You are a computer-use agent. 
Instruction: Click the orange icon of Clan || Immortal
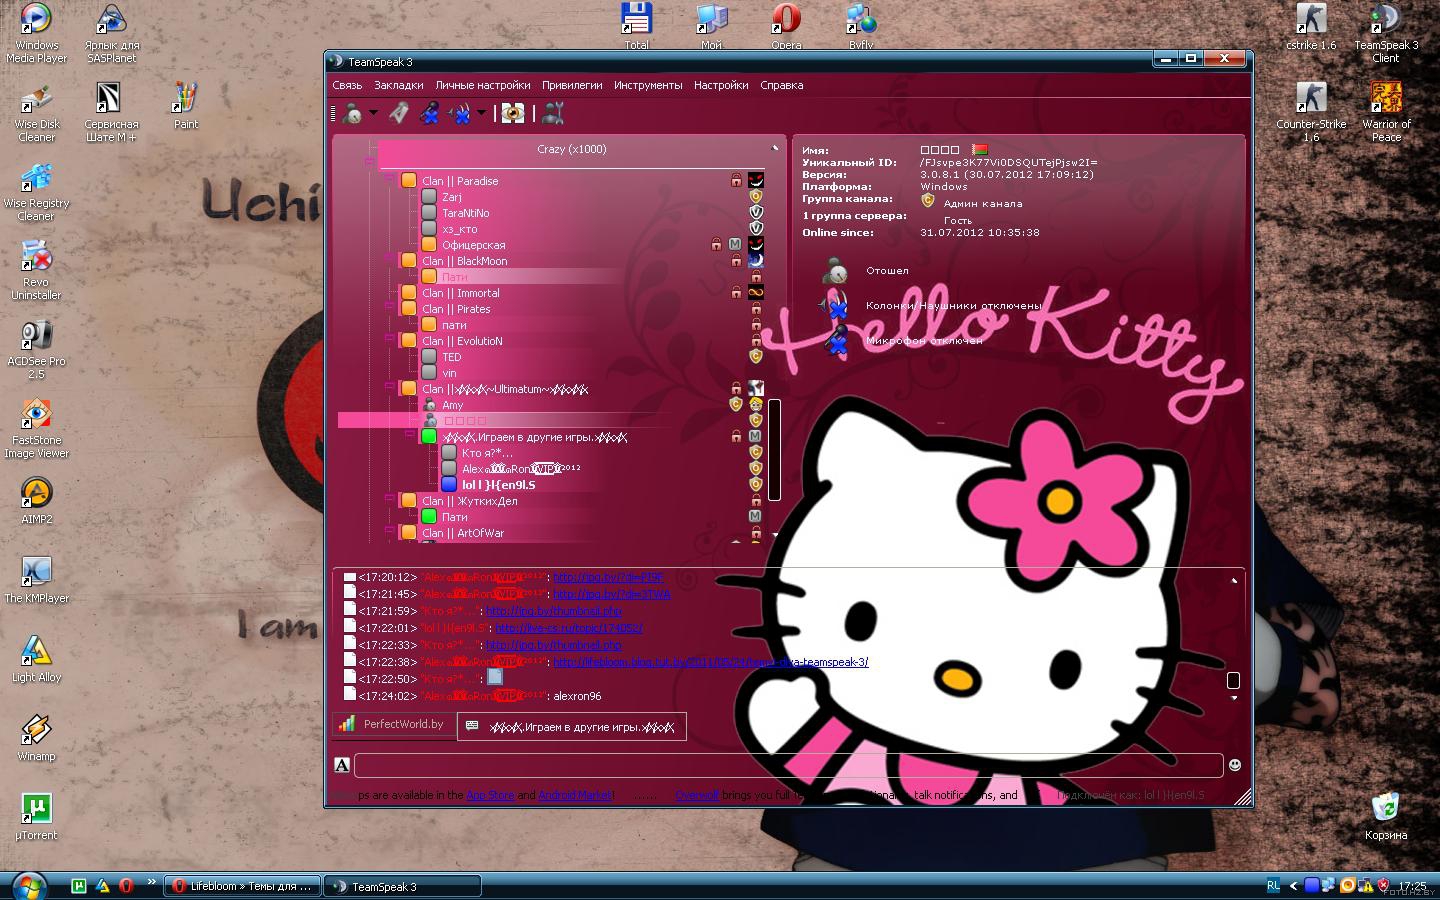409,293
